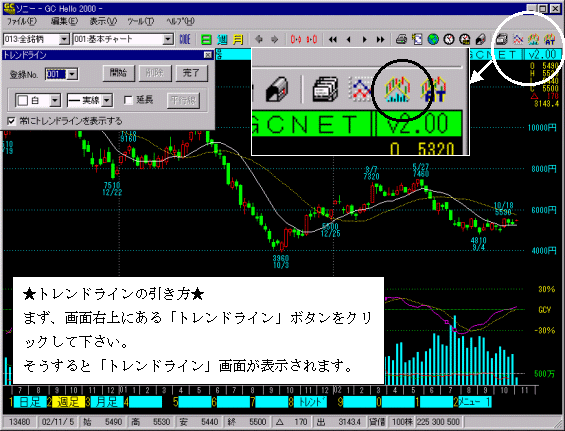
Task: Click the 完了 button
Action: (x=192, y=73)
